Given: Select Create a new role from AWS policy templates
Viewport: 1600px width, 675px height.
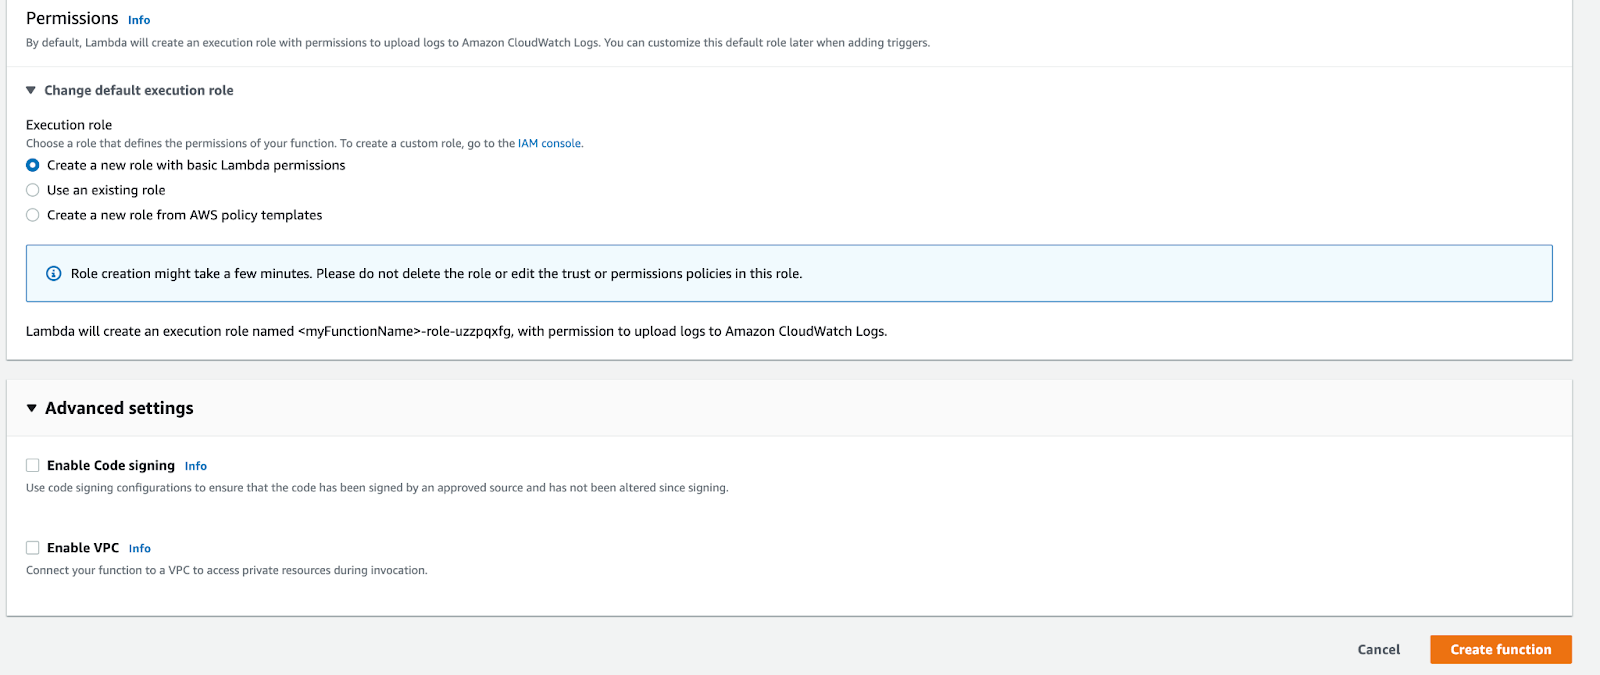Looking at the screenshot, I should pyautogui.click(x=33, y=215).
